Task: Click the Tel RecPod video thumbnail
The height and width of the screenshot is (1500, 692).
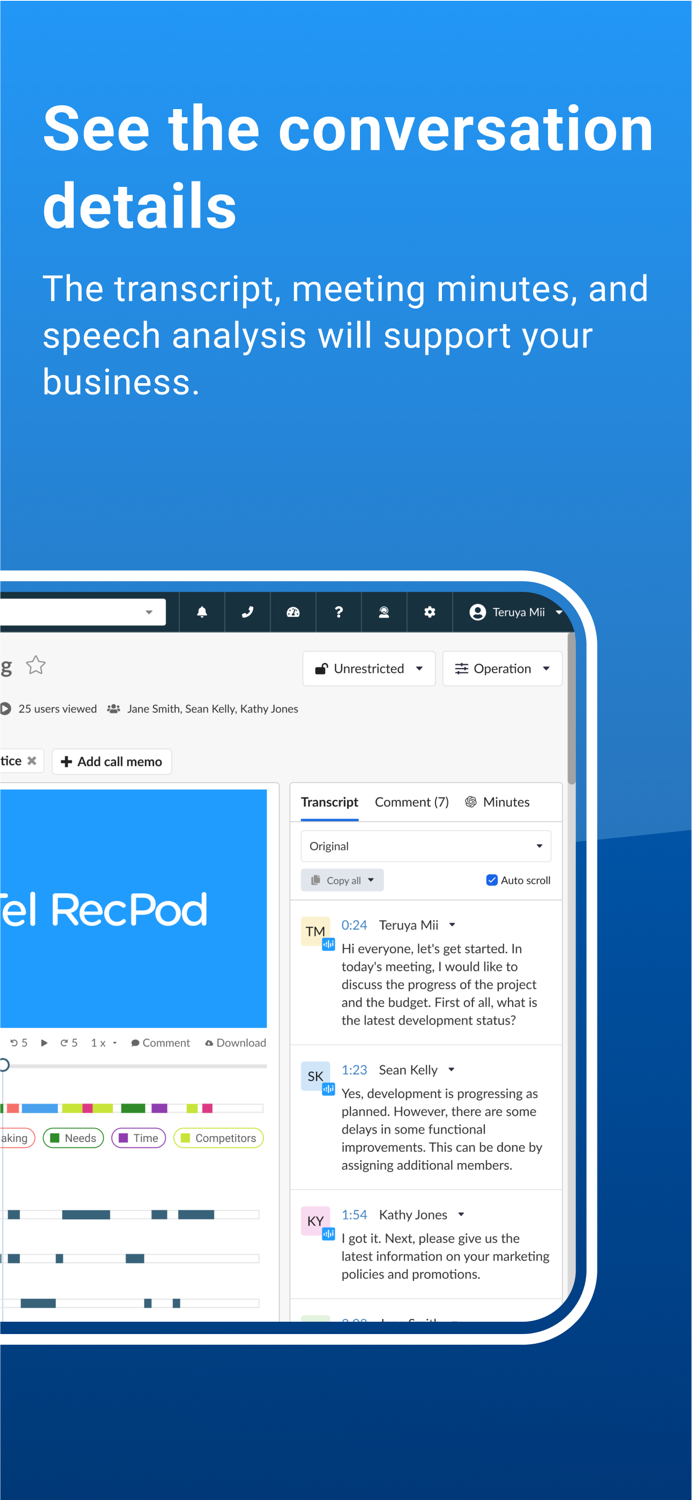Action: pos(134,908)
